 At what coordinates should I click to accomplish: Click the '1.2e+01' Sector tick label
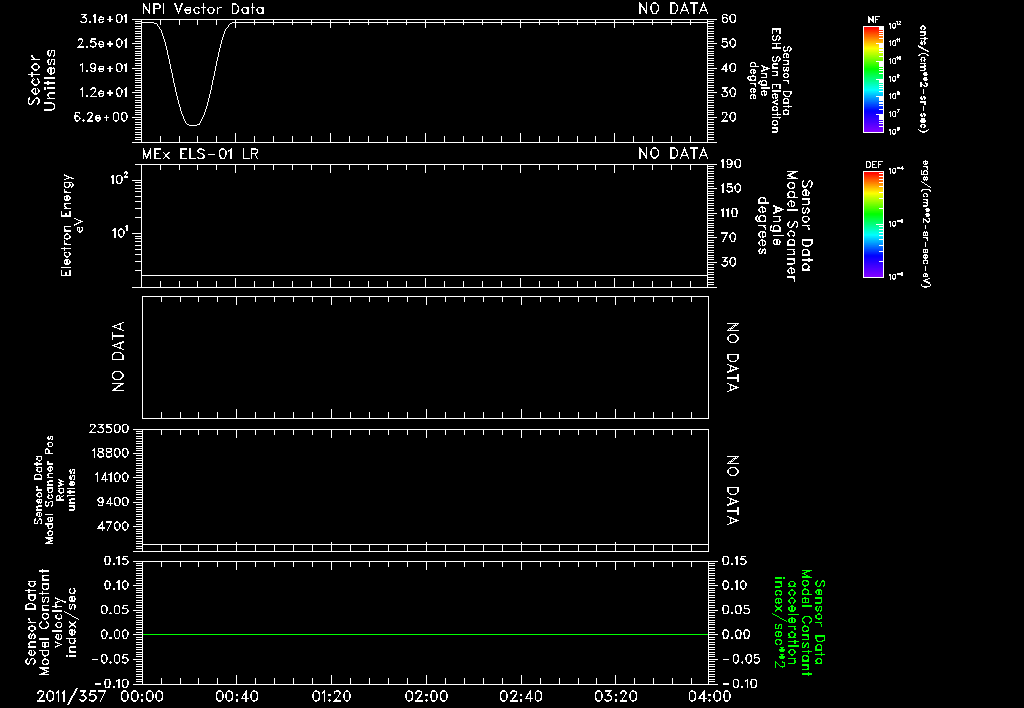tap(104, 93)
